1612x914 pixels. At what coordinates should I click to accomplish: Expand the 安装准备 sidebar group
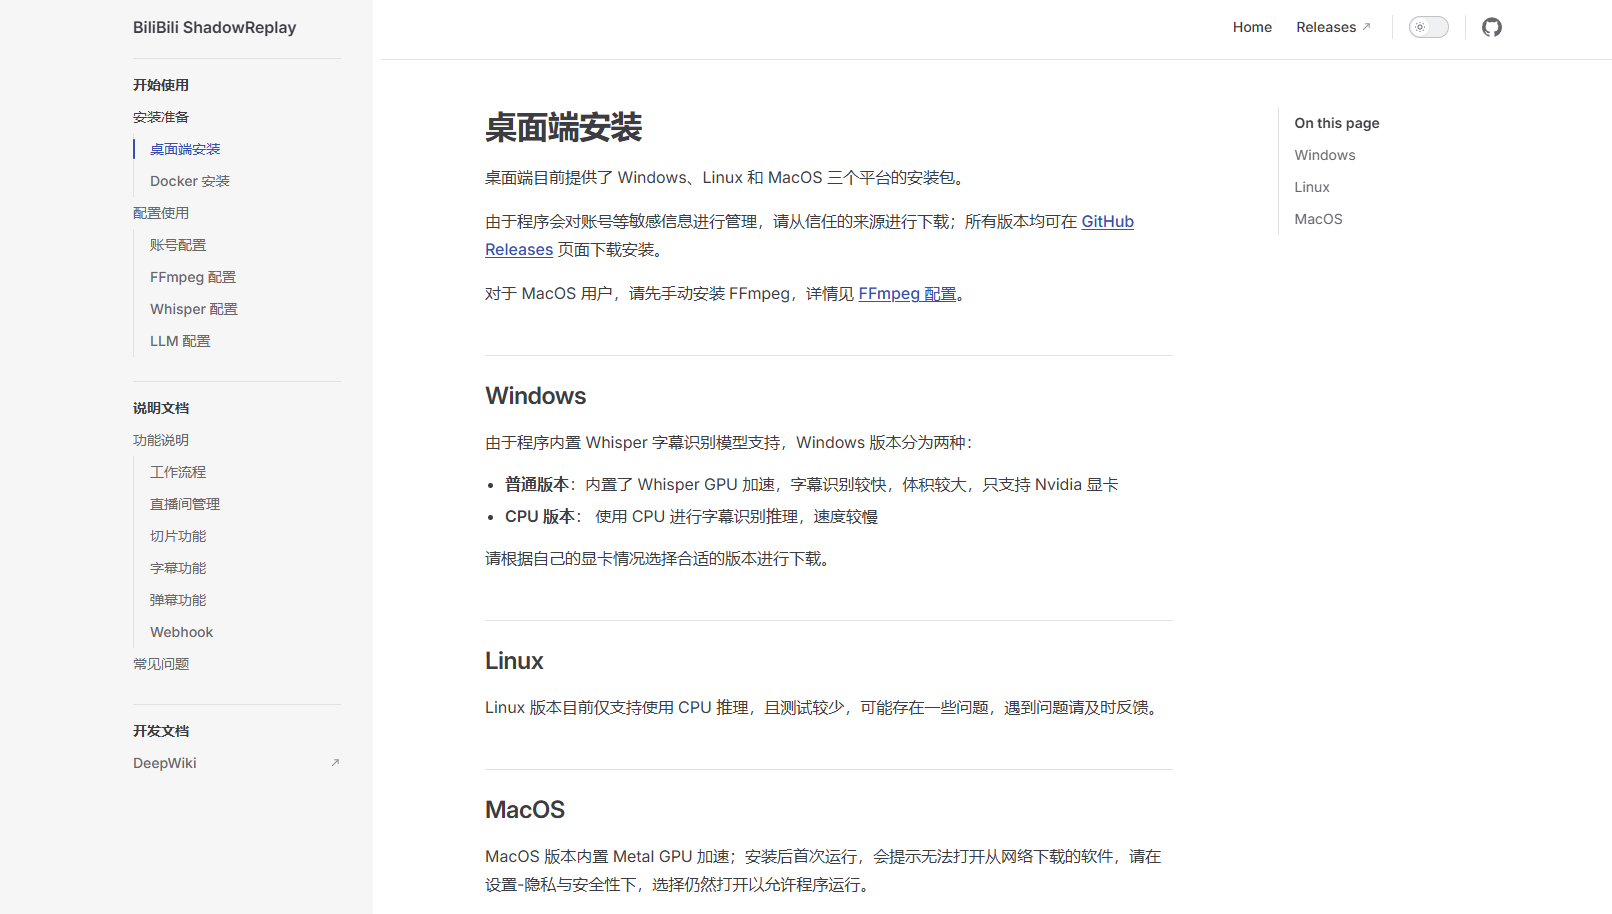point(161,117)
